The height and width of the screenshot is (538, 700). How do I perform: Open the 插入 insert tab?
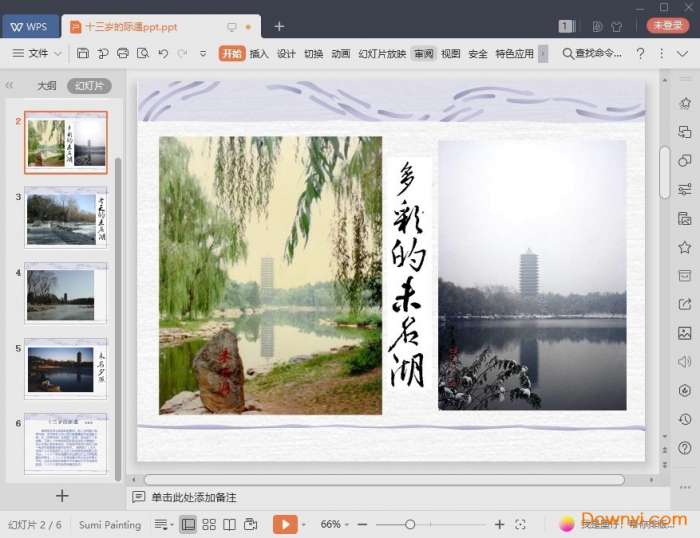click(x=259, y=53)
